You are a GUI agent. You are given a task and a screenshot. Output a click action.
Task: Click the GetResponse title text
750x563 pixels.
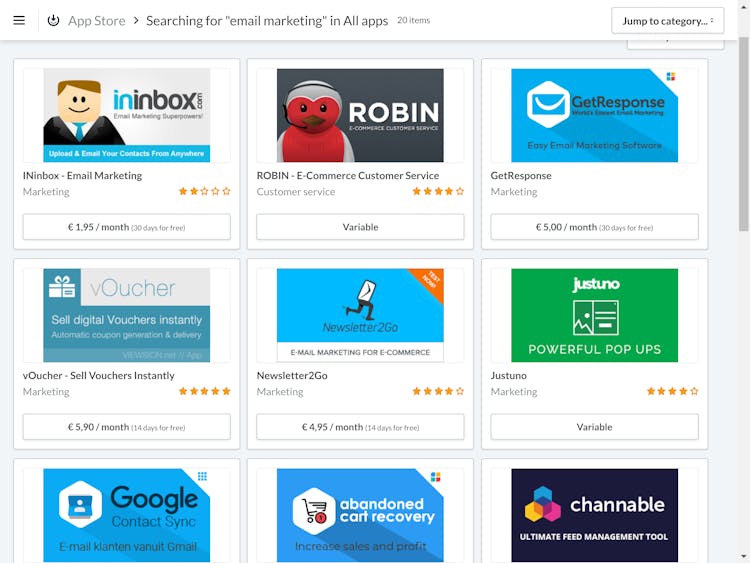521,176
